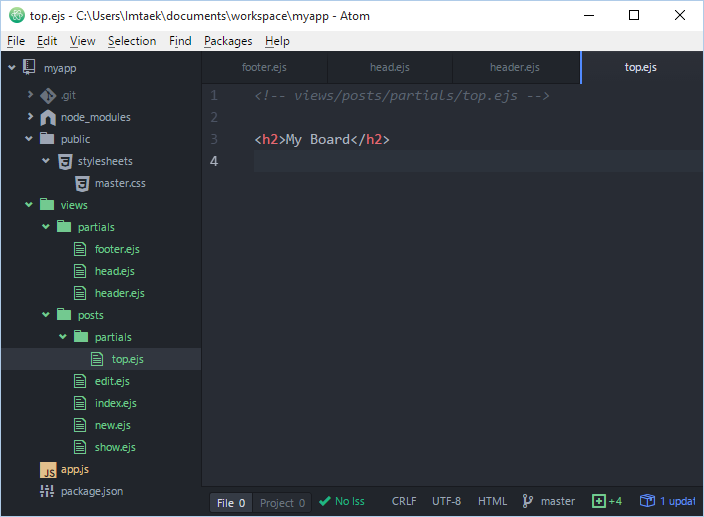Click the UTF-8 encoding selector
Viewport: 704px width, 517px height.
click(x=446, y=501)
